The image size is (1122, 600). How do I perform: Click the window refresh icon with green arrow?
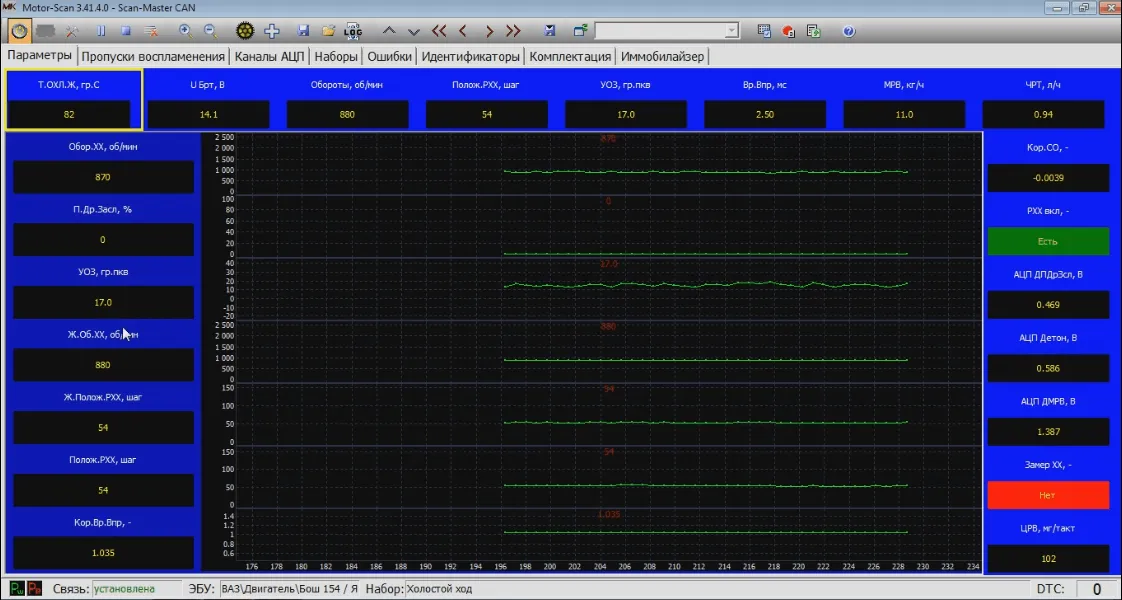580,31
